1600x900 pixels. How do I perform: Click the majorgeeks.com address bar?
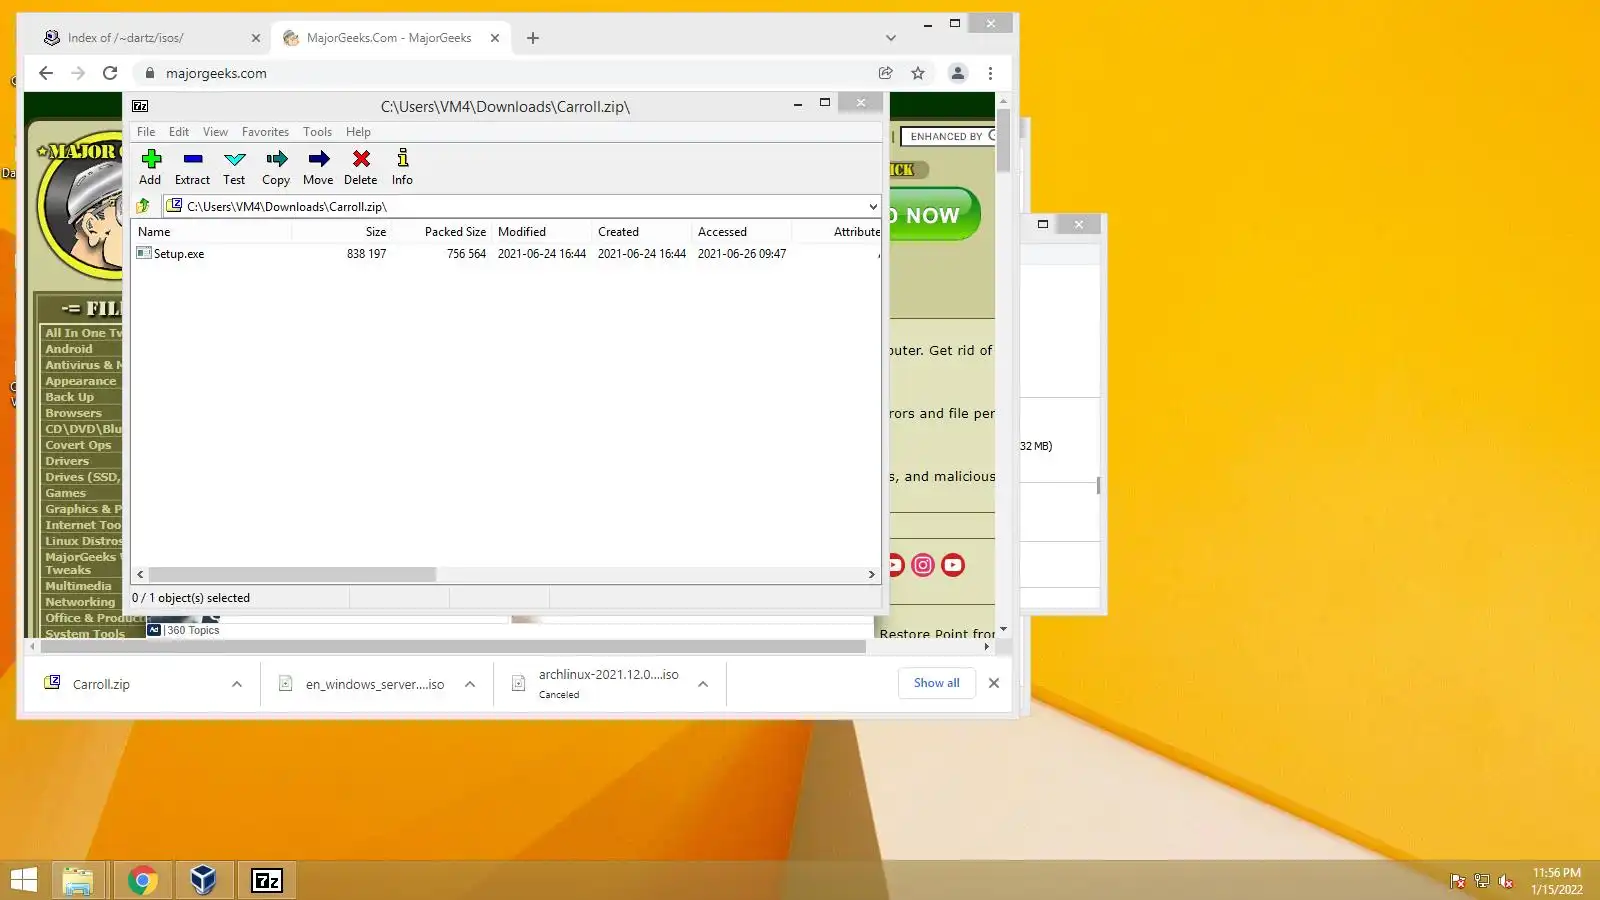point(505,73)
